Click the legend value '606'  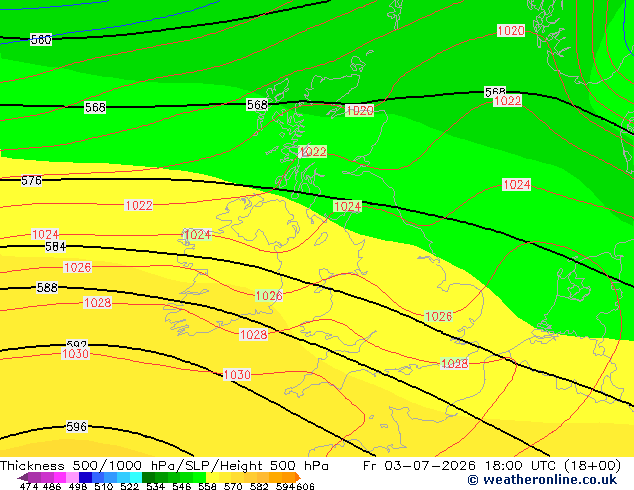(305, 486)
